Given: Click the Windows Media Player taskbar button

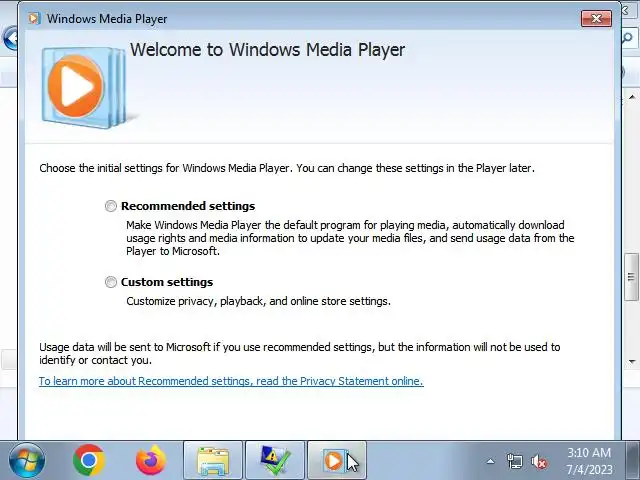Looking at the screenshot, I should [x=337, y=460].
